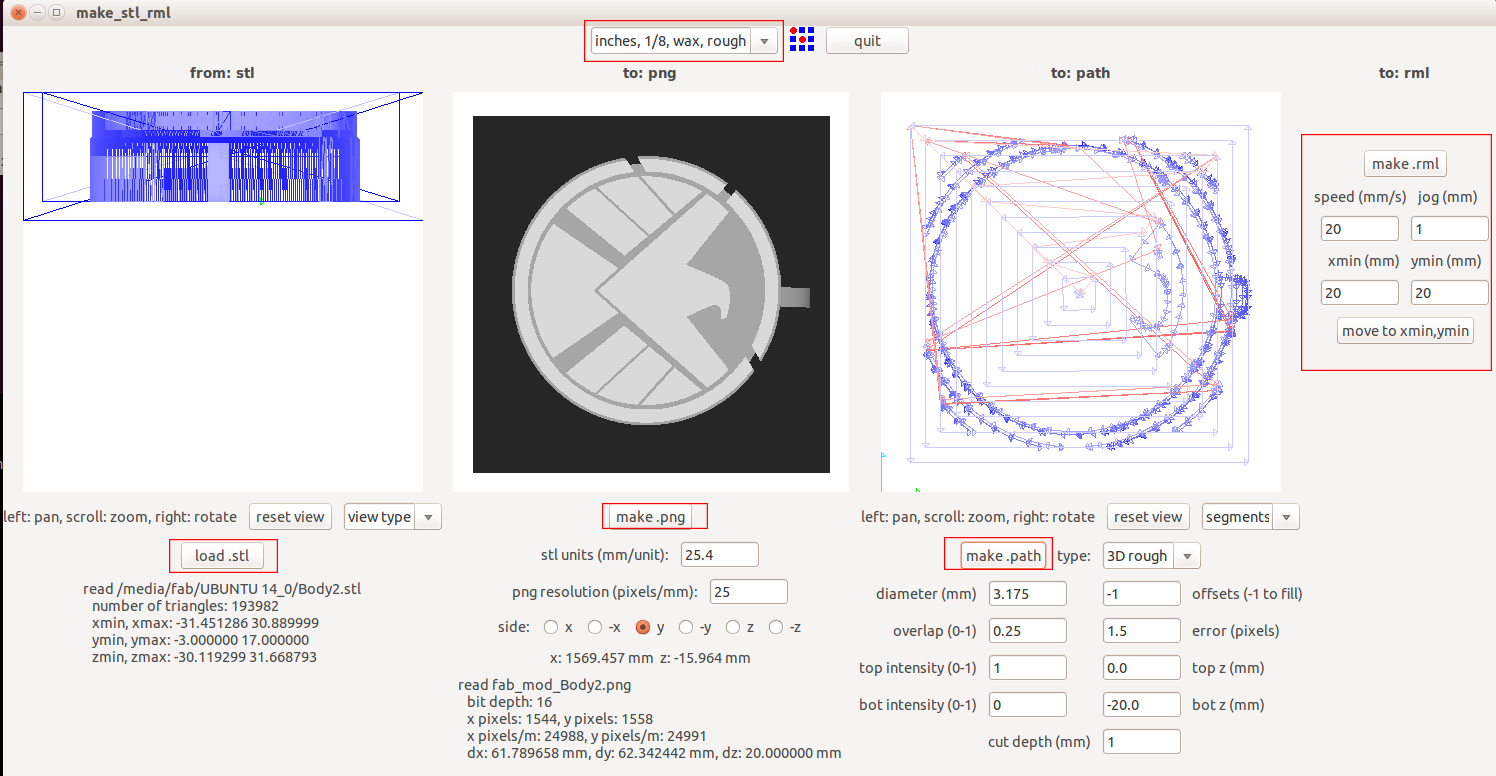This screenshot has height=776, width=1496.
Task: Click the overlap (0-1) input field
Action: 1028,631
